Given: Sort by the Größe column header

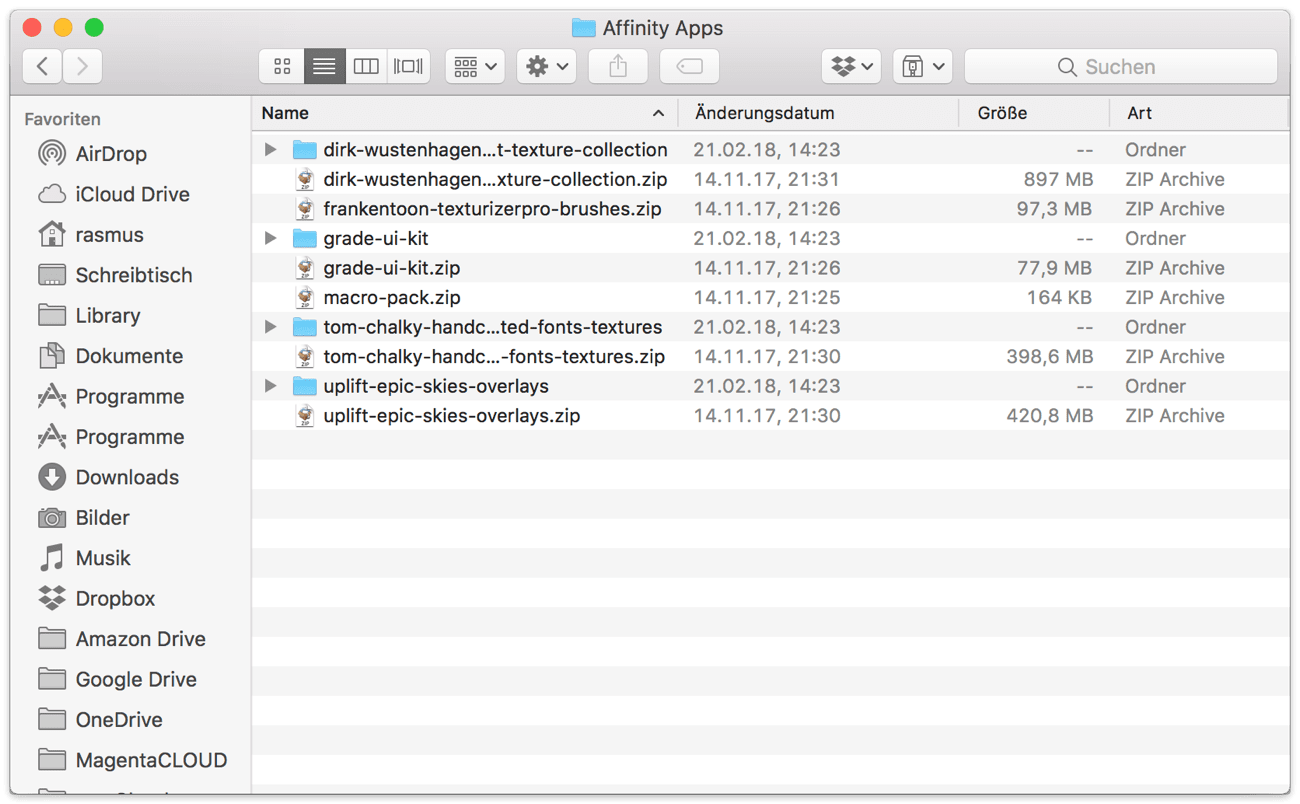Looking at the screenshot, I should (x=1034, y=113).
